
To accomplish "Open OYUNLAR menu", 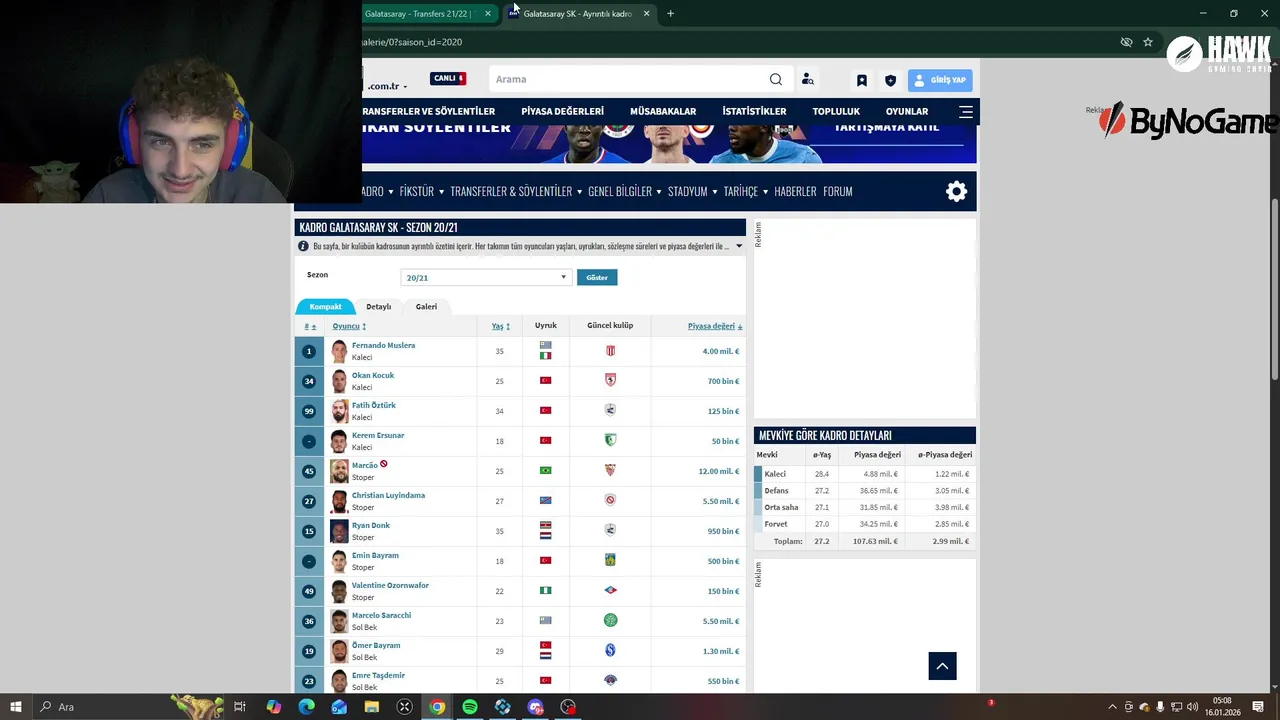I will click(x=907, y=111).
